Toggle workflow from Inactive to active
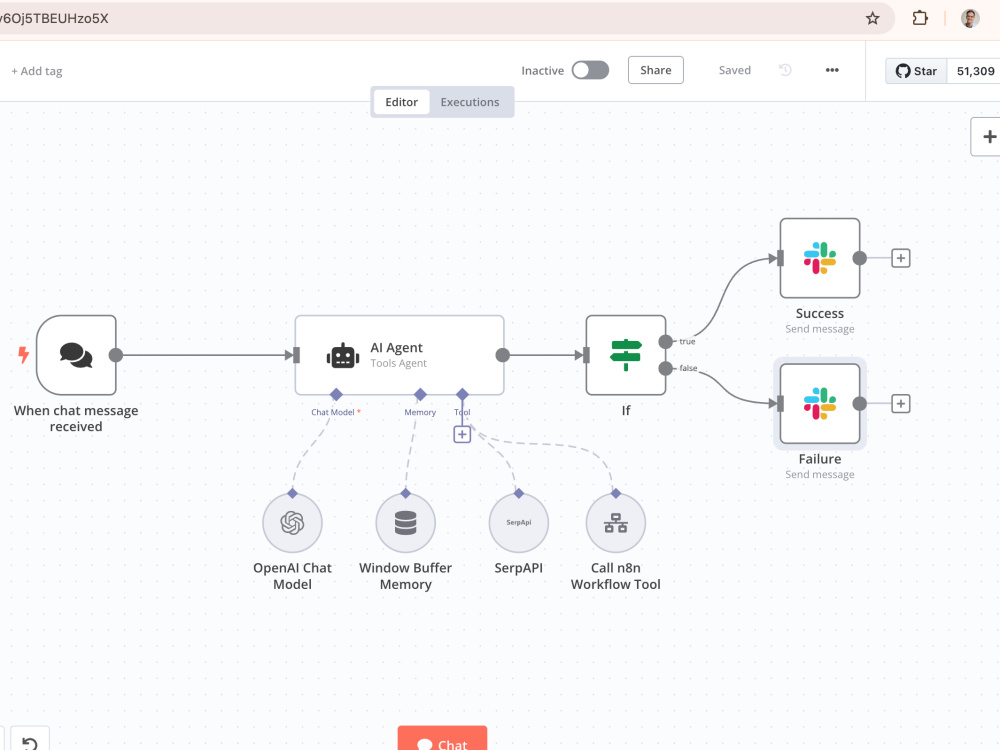The image size is (1000, 750). point(590,70)
